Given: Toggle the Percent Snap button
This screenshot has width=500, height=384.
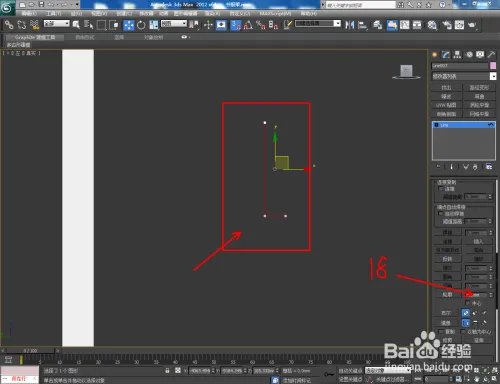Looking at the screenshot, I should click(261, 25).
